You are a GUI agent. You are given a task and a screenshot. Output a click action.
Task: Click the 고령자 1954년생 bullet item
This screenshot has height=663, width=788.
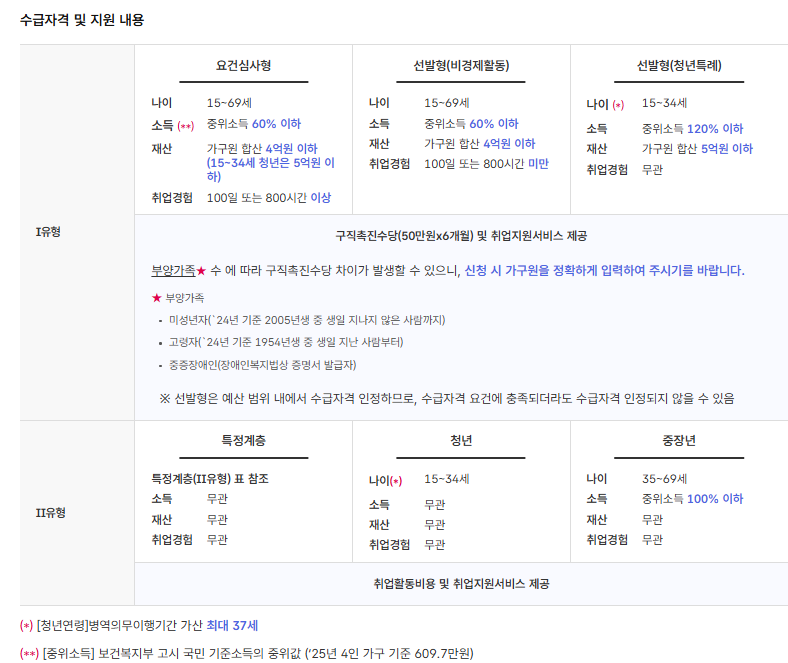[x=286, y=342]
